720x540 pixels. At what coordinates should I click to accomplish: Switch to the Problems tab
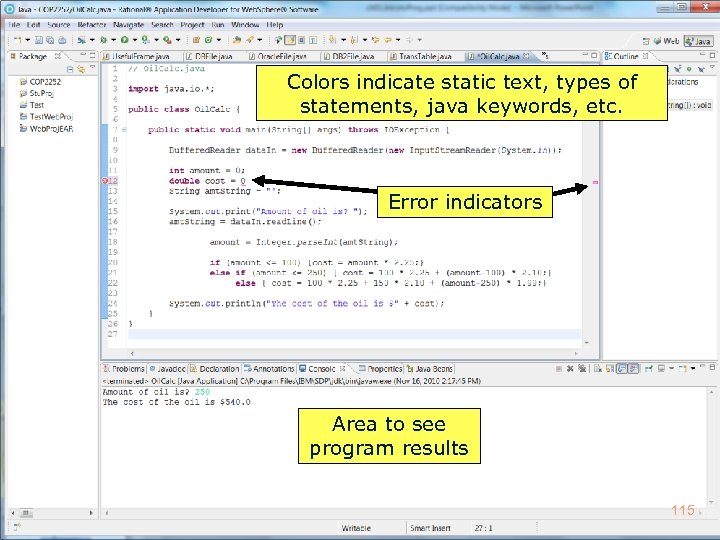(x=124, y=369)
